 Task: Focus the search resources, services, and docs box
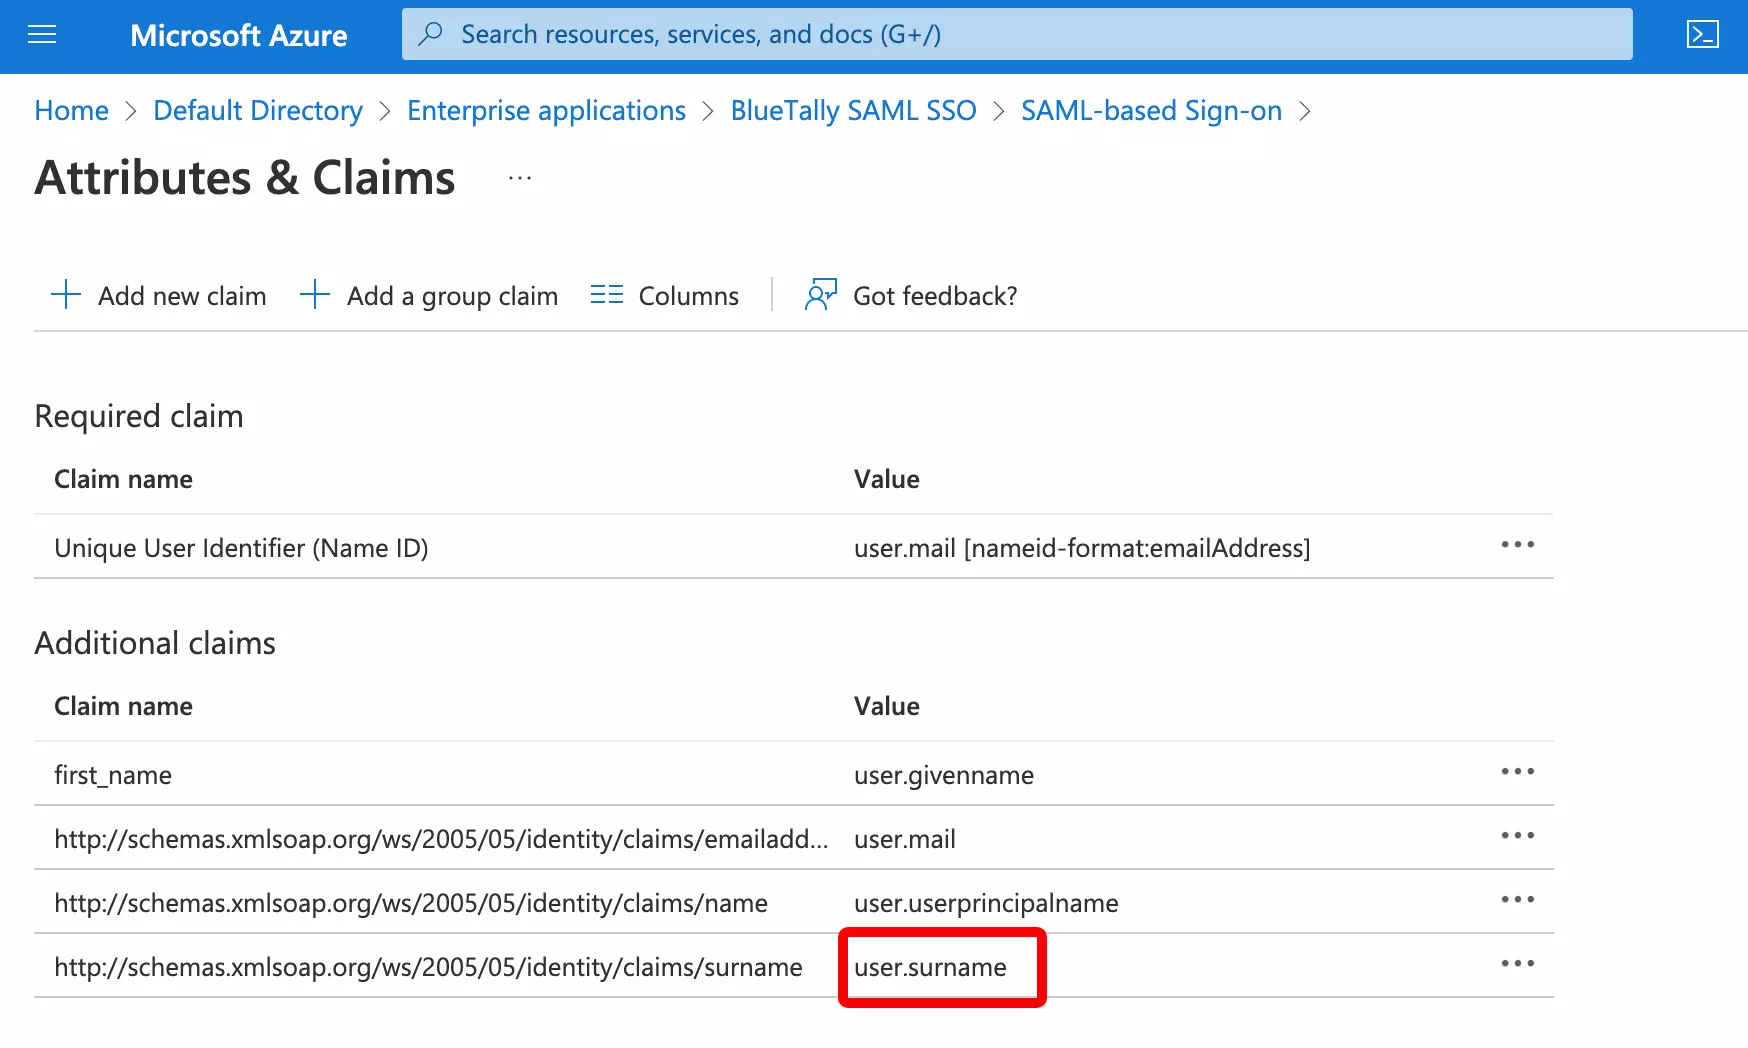click(x=1017, y=34)
